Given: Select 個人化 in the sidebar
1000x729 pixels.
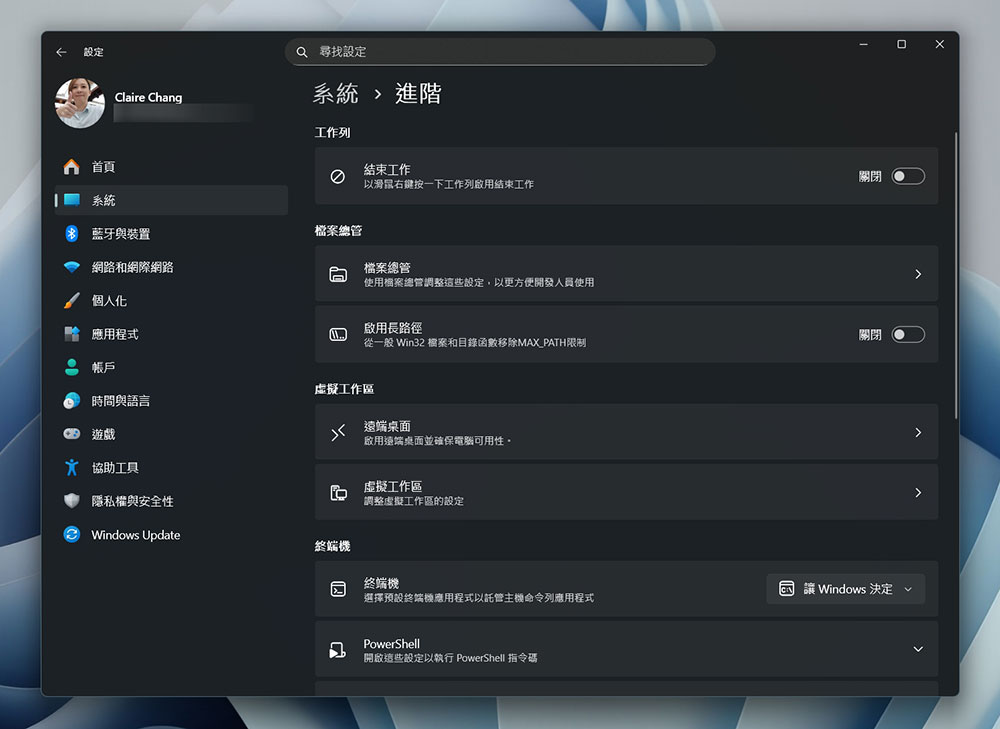Looking at the screenshot, I should tap(171, 300).
